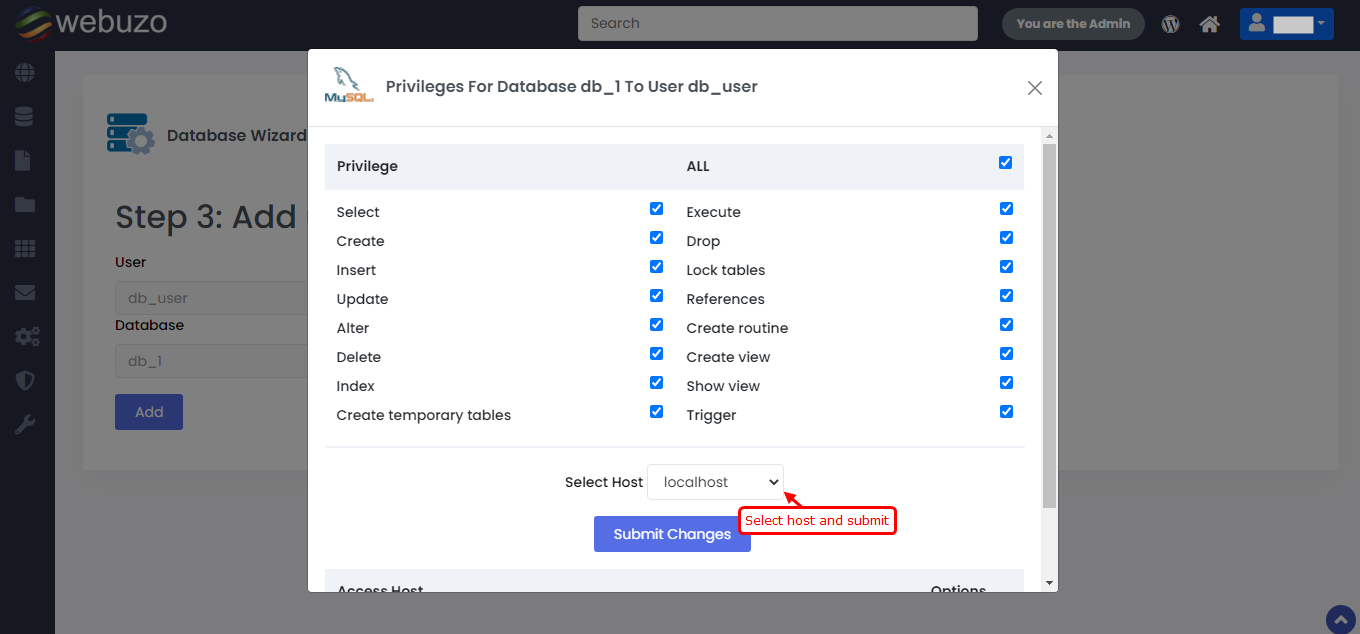The image size is (1360, 634).
Task: Click the file icon in the sidebar
Action: (x=24, y=161)
